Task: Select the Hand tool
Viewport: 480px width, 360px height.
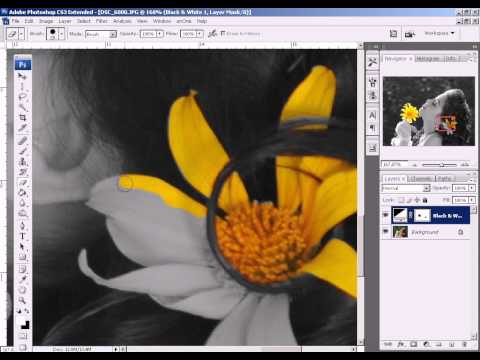Action: point(22,290)
